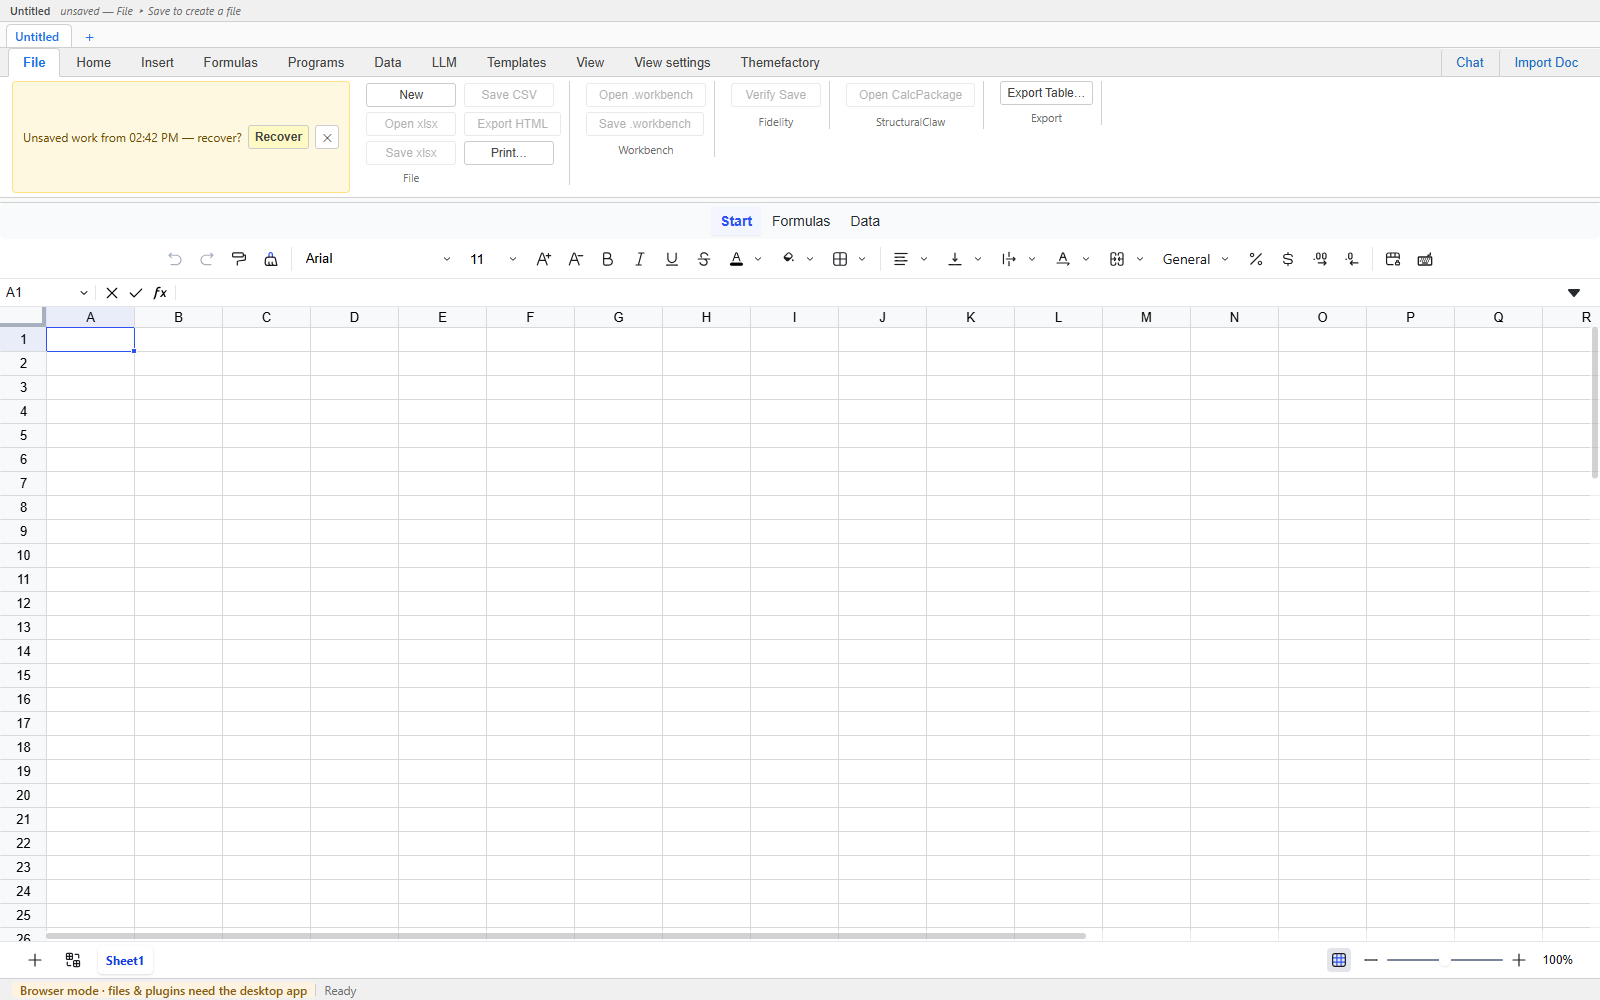
Task: Confirm entry with the formula bar checkmark
Action: [x=136, y=293]
